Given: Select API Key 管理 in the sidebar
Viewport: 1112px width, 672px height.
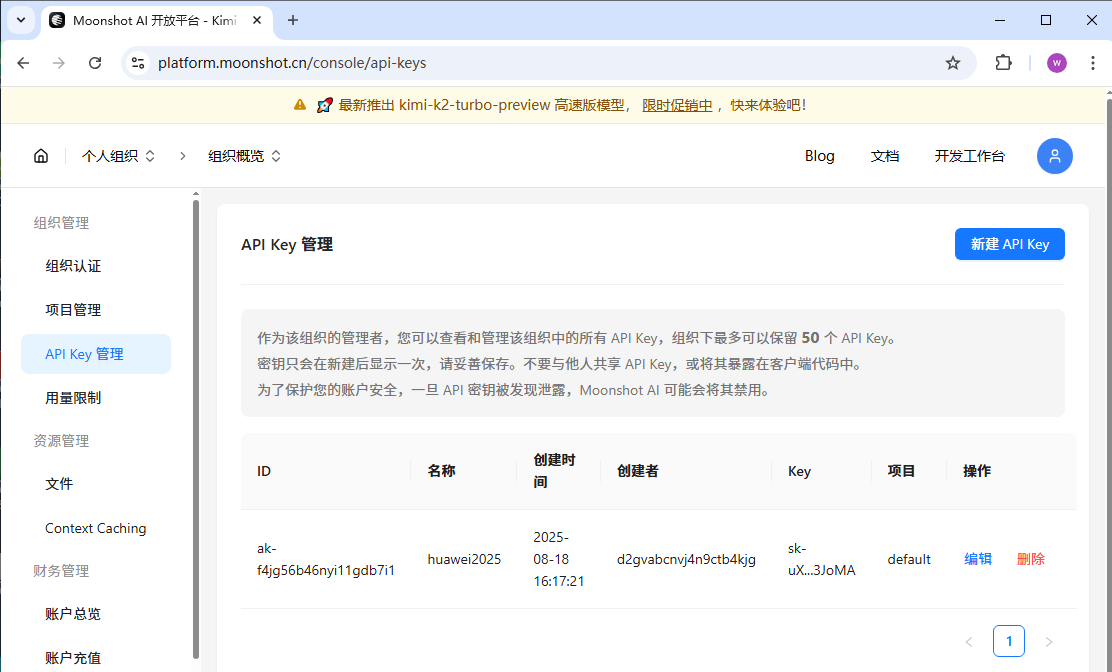Looking at the screenshot, I should coord(96,354).
